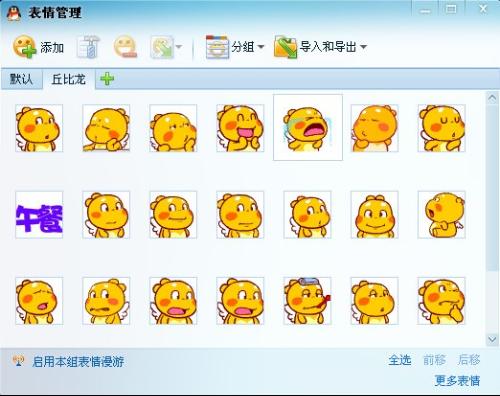The width and height of the screenshot is (500, 396).
Task: Close the 表情管理 window
Action: click(x=483, y=9)
